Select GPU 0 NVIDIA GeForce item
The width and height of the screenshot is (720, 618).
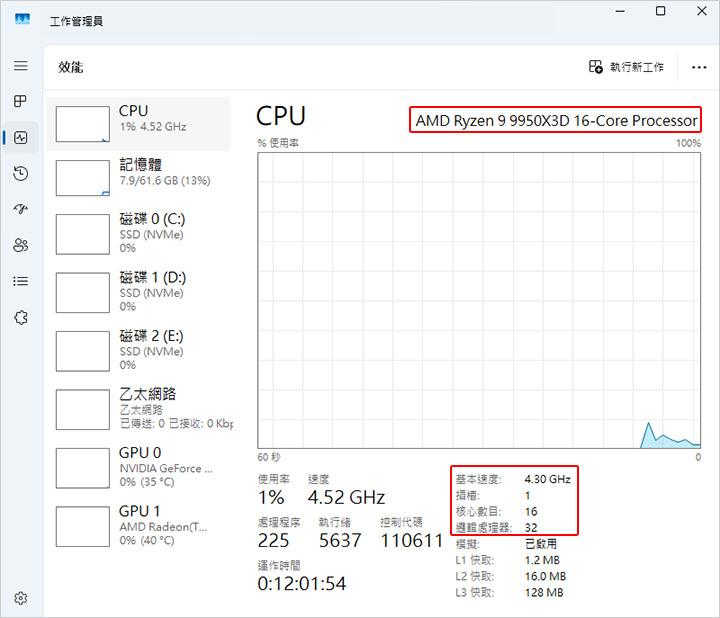(138, 468)
